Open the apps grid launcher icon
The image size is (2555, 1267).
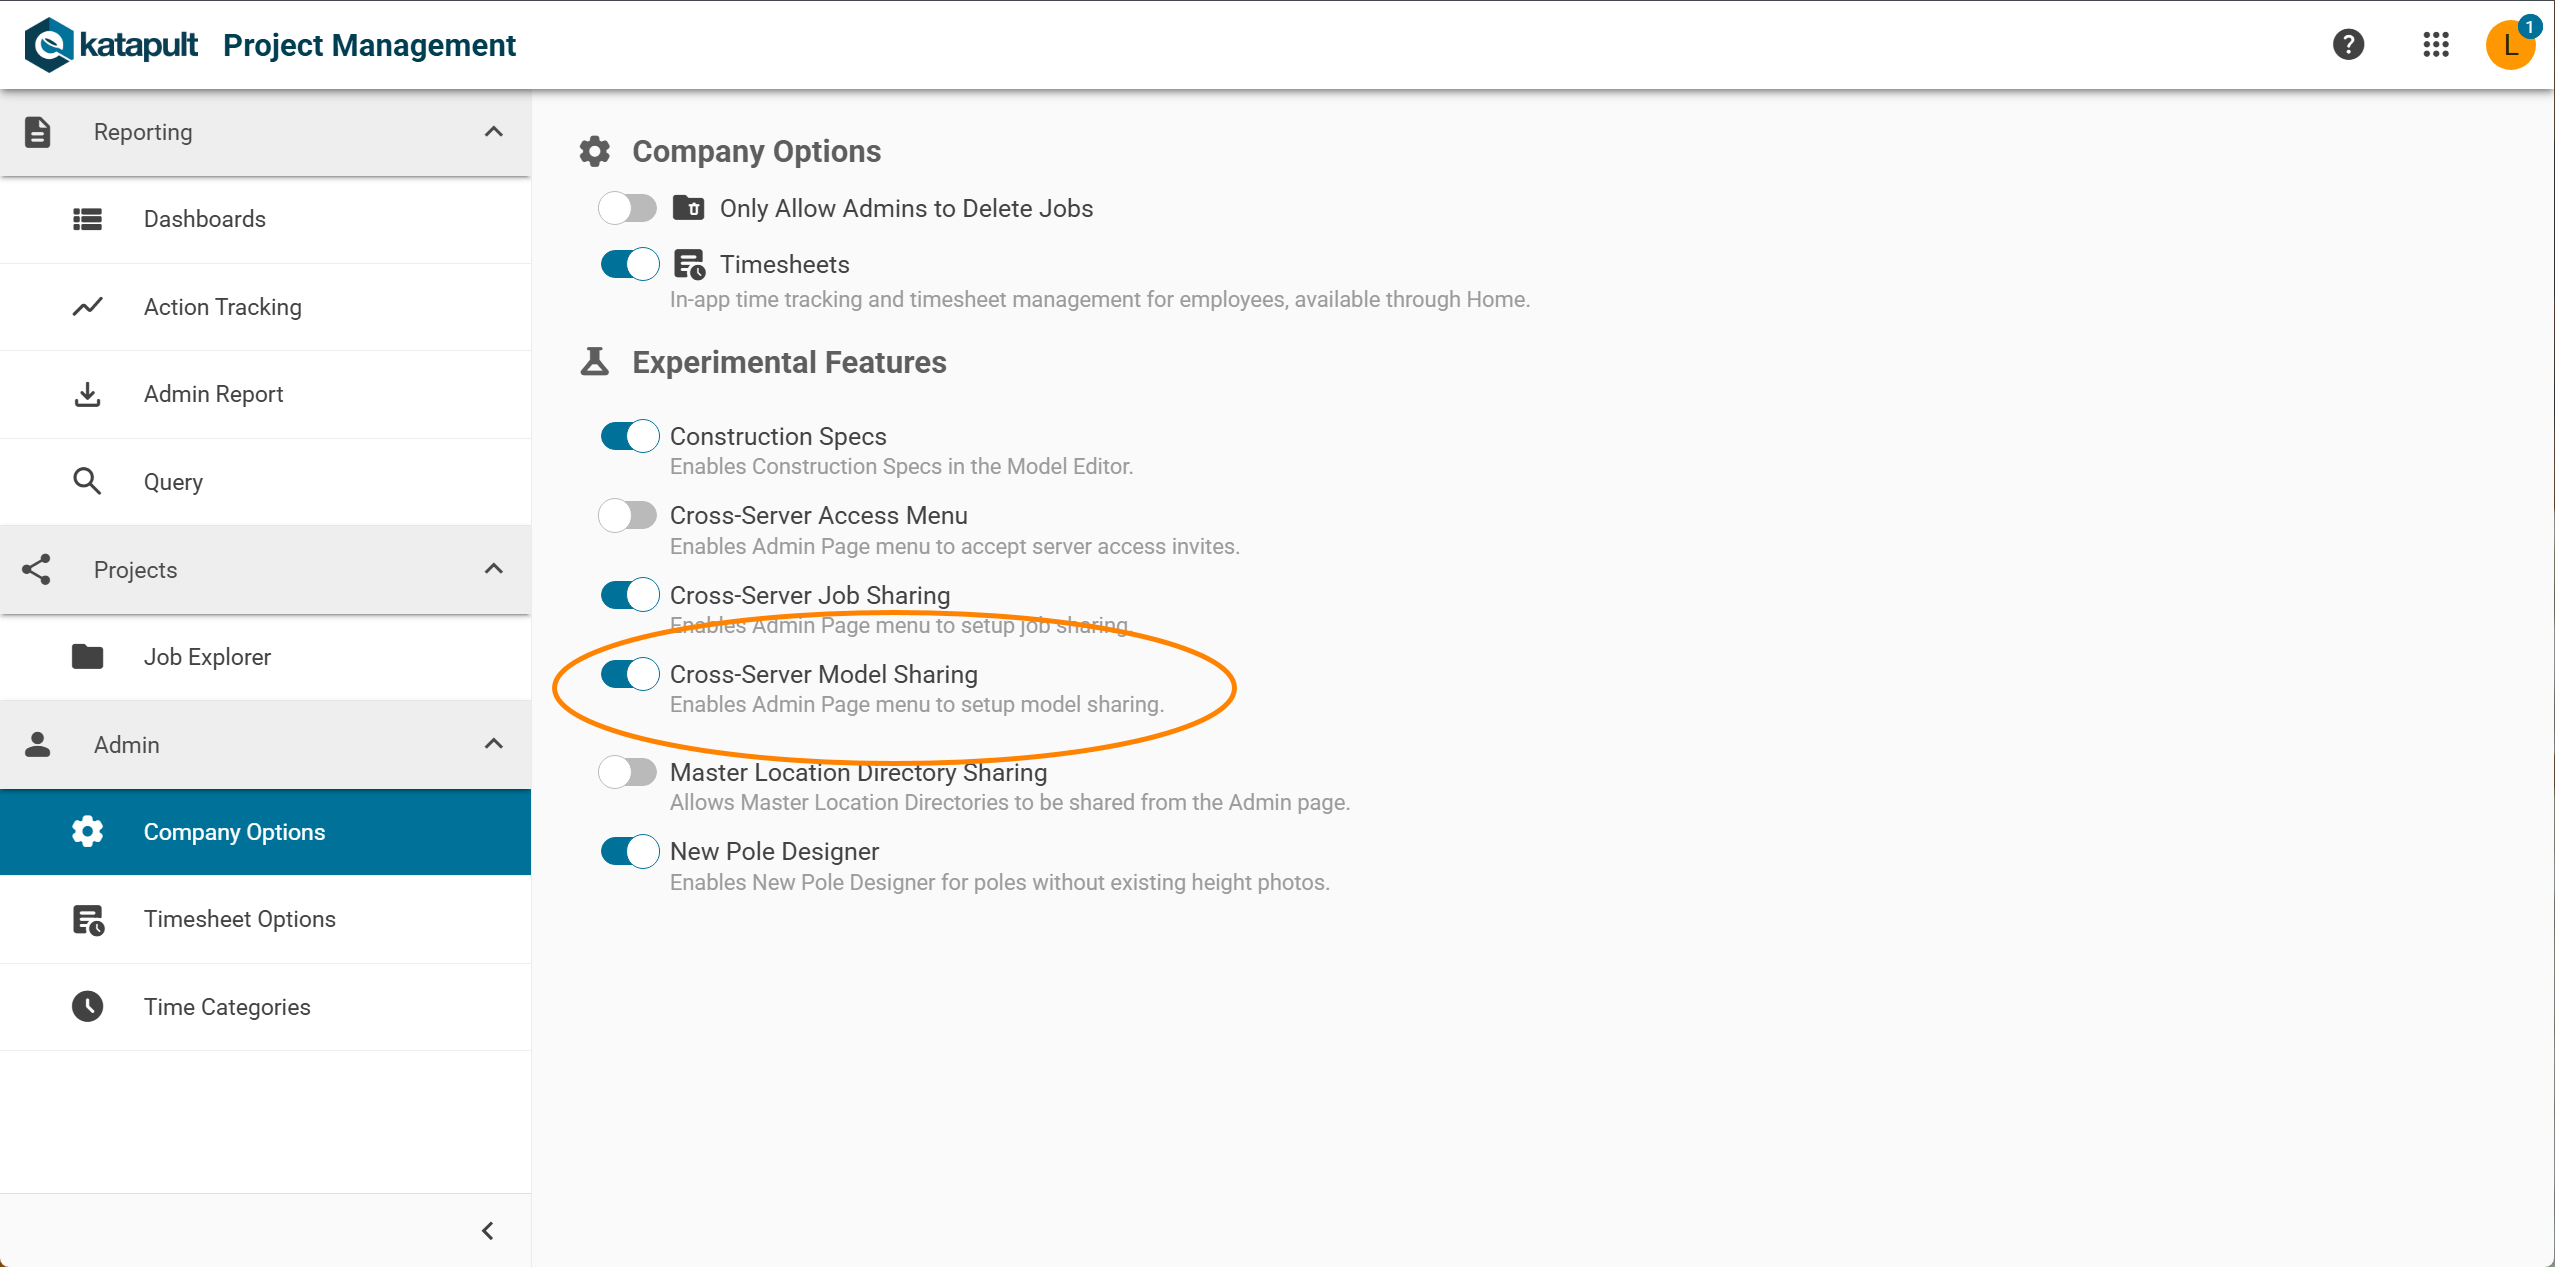coord(2436,45)
